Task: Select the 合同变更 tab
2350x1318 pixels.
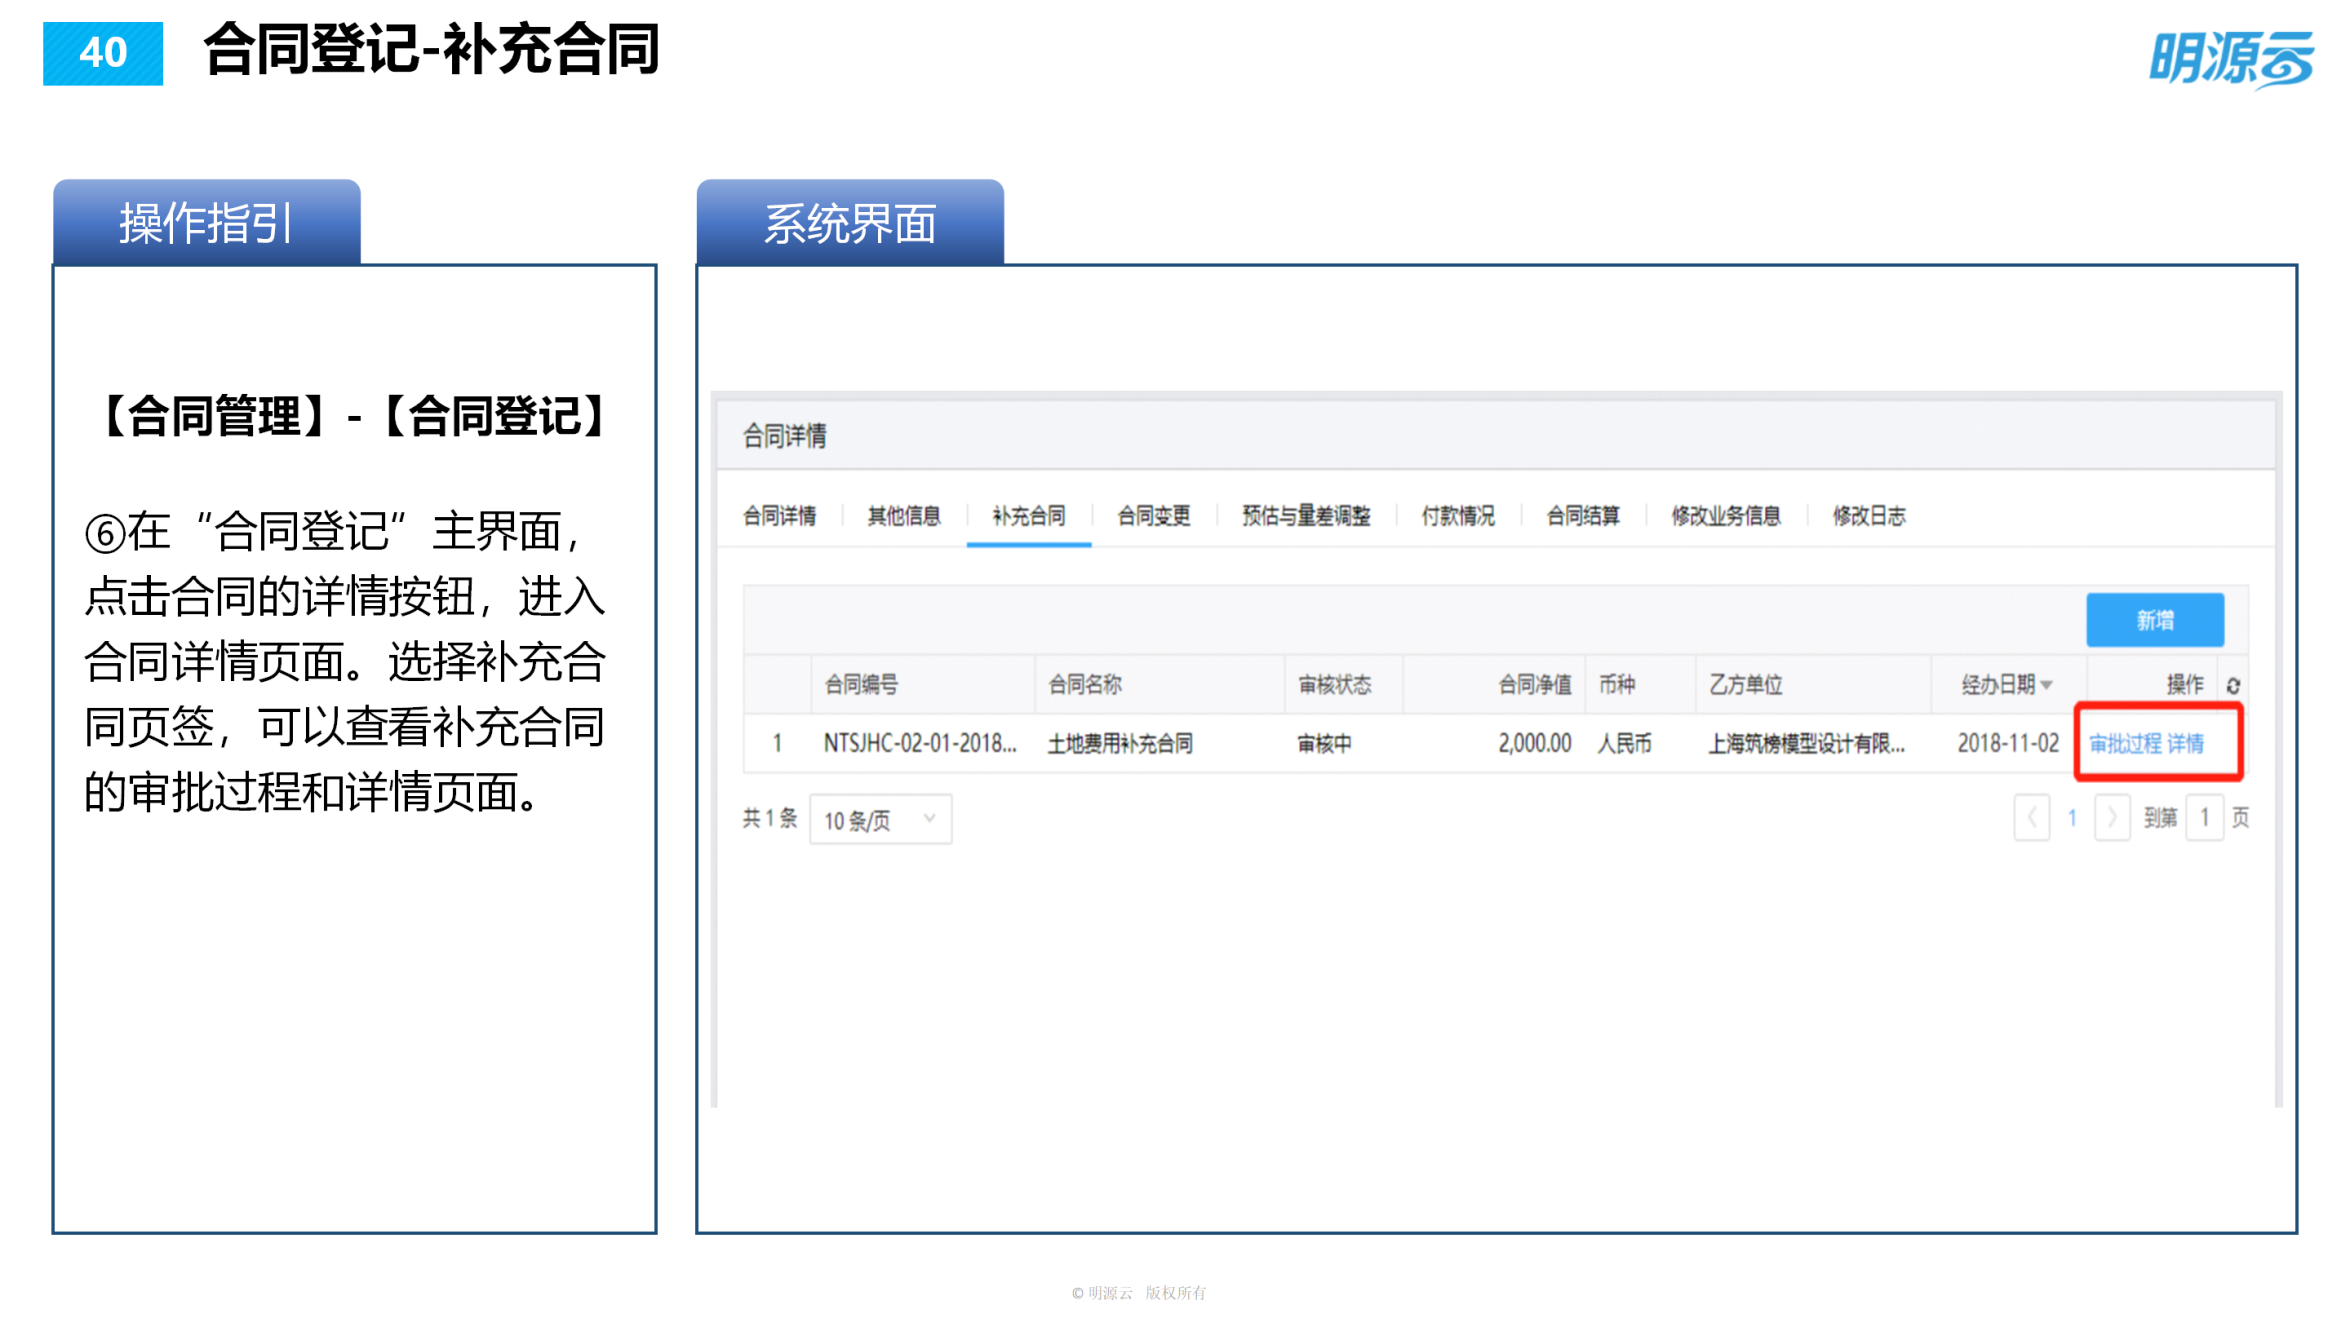Action: point(1154,516)
